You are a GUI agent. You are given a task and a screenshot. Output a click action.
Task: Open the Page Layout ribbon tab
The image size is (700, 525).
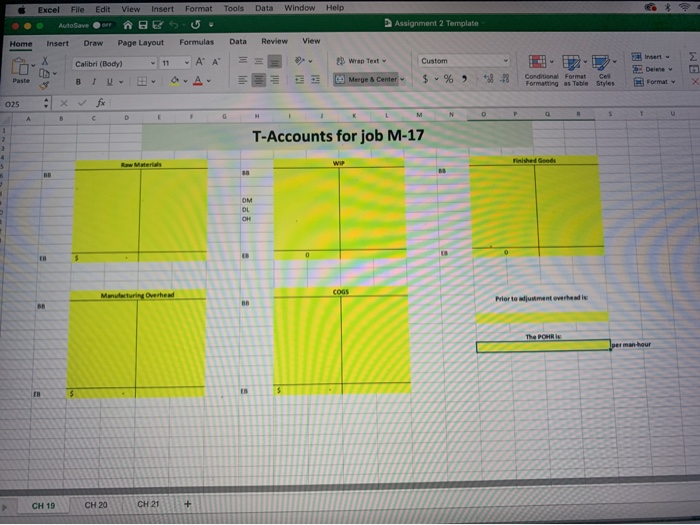(141, 42)
